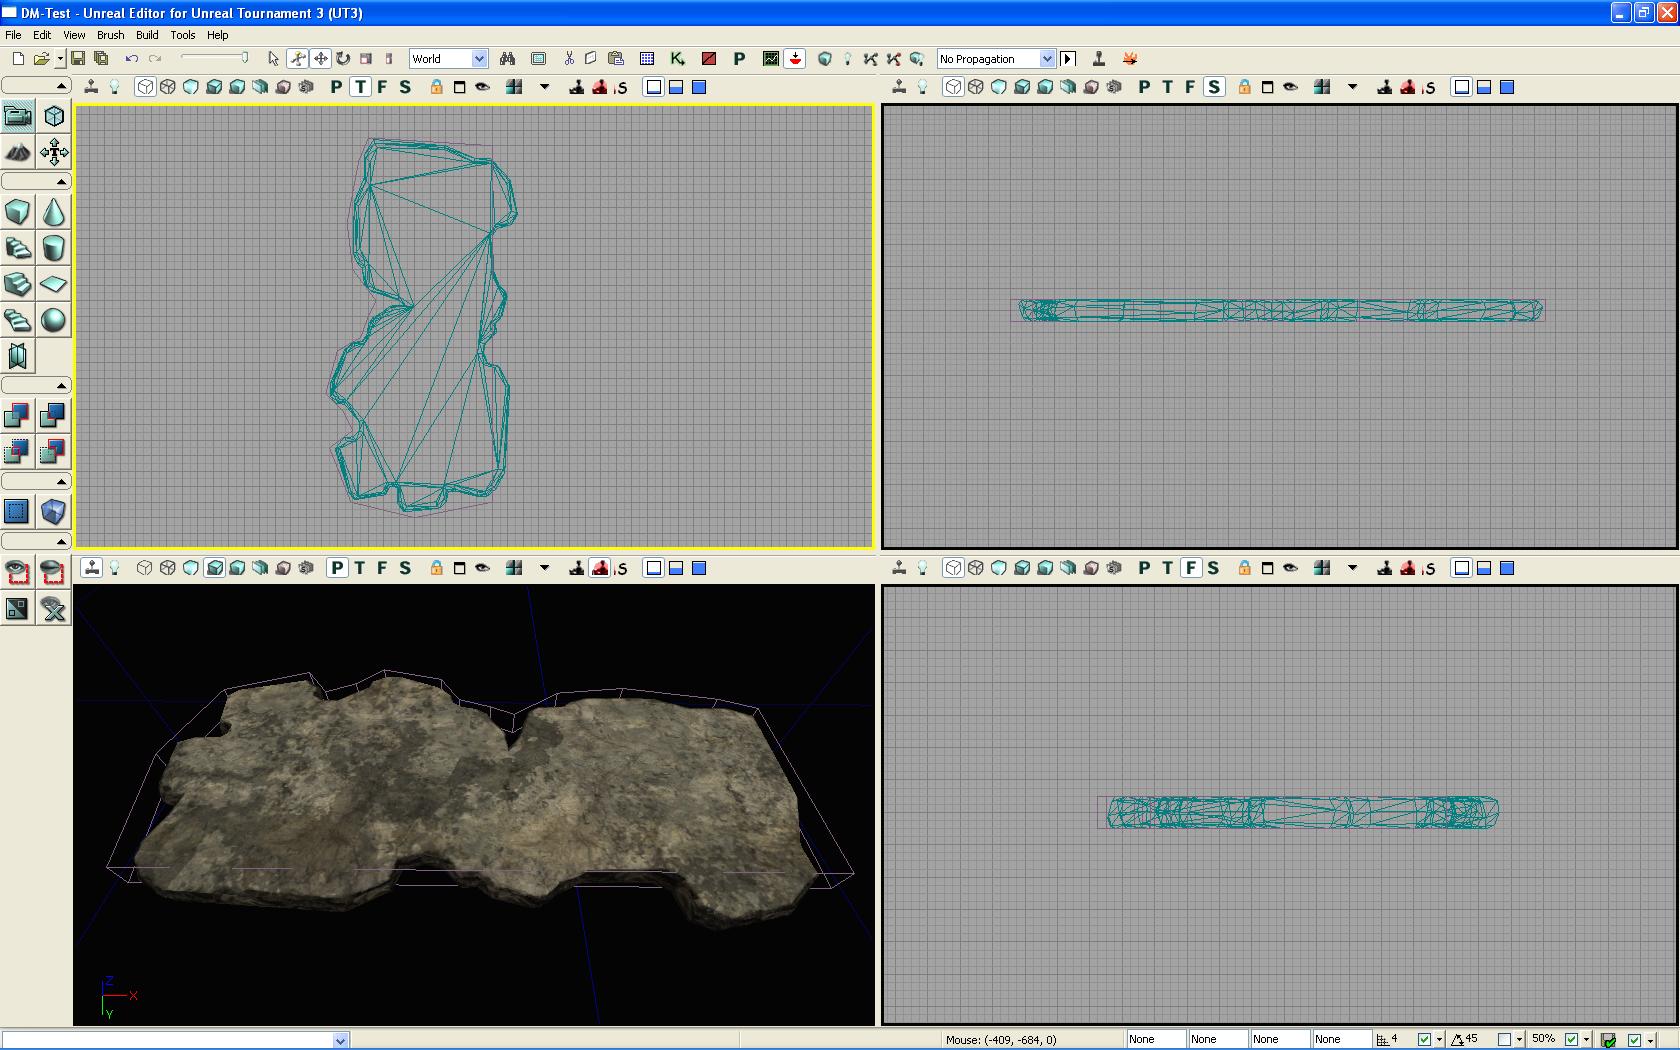This screenshot has width=1680, height=1050.
Task: Open the Build menu
Action: 147,35
